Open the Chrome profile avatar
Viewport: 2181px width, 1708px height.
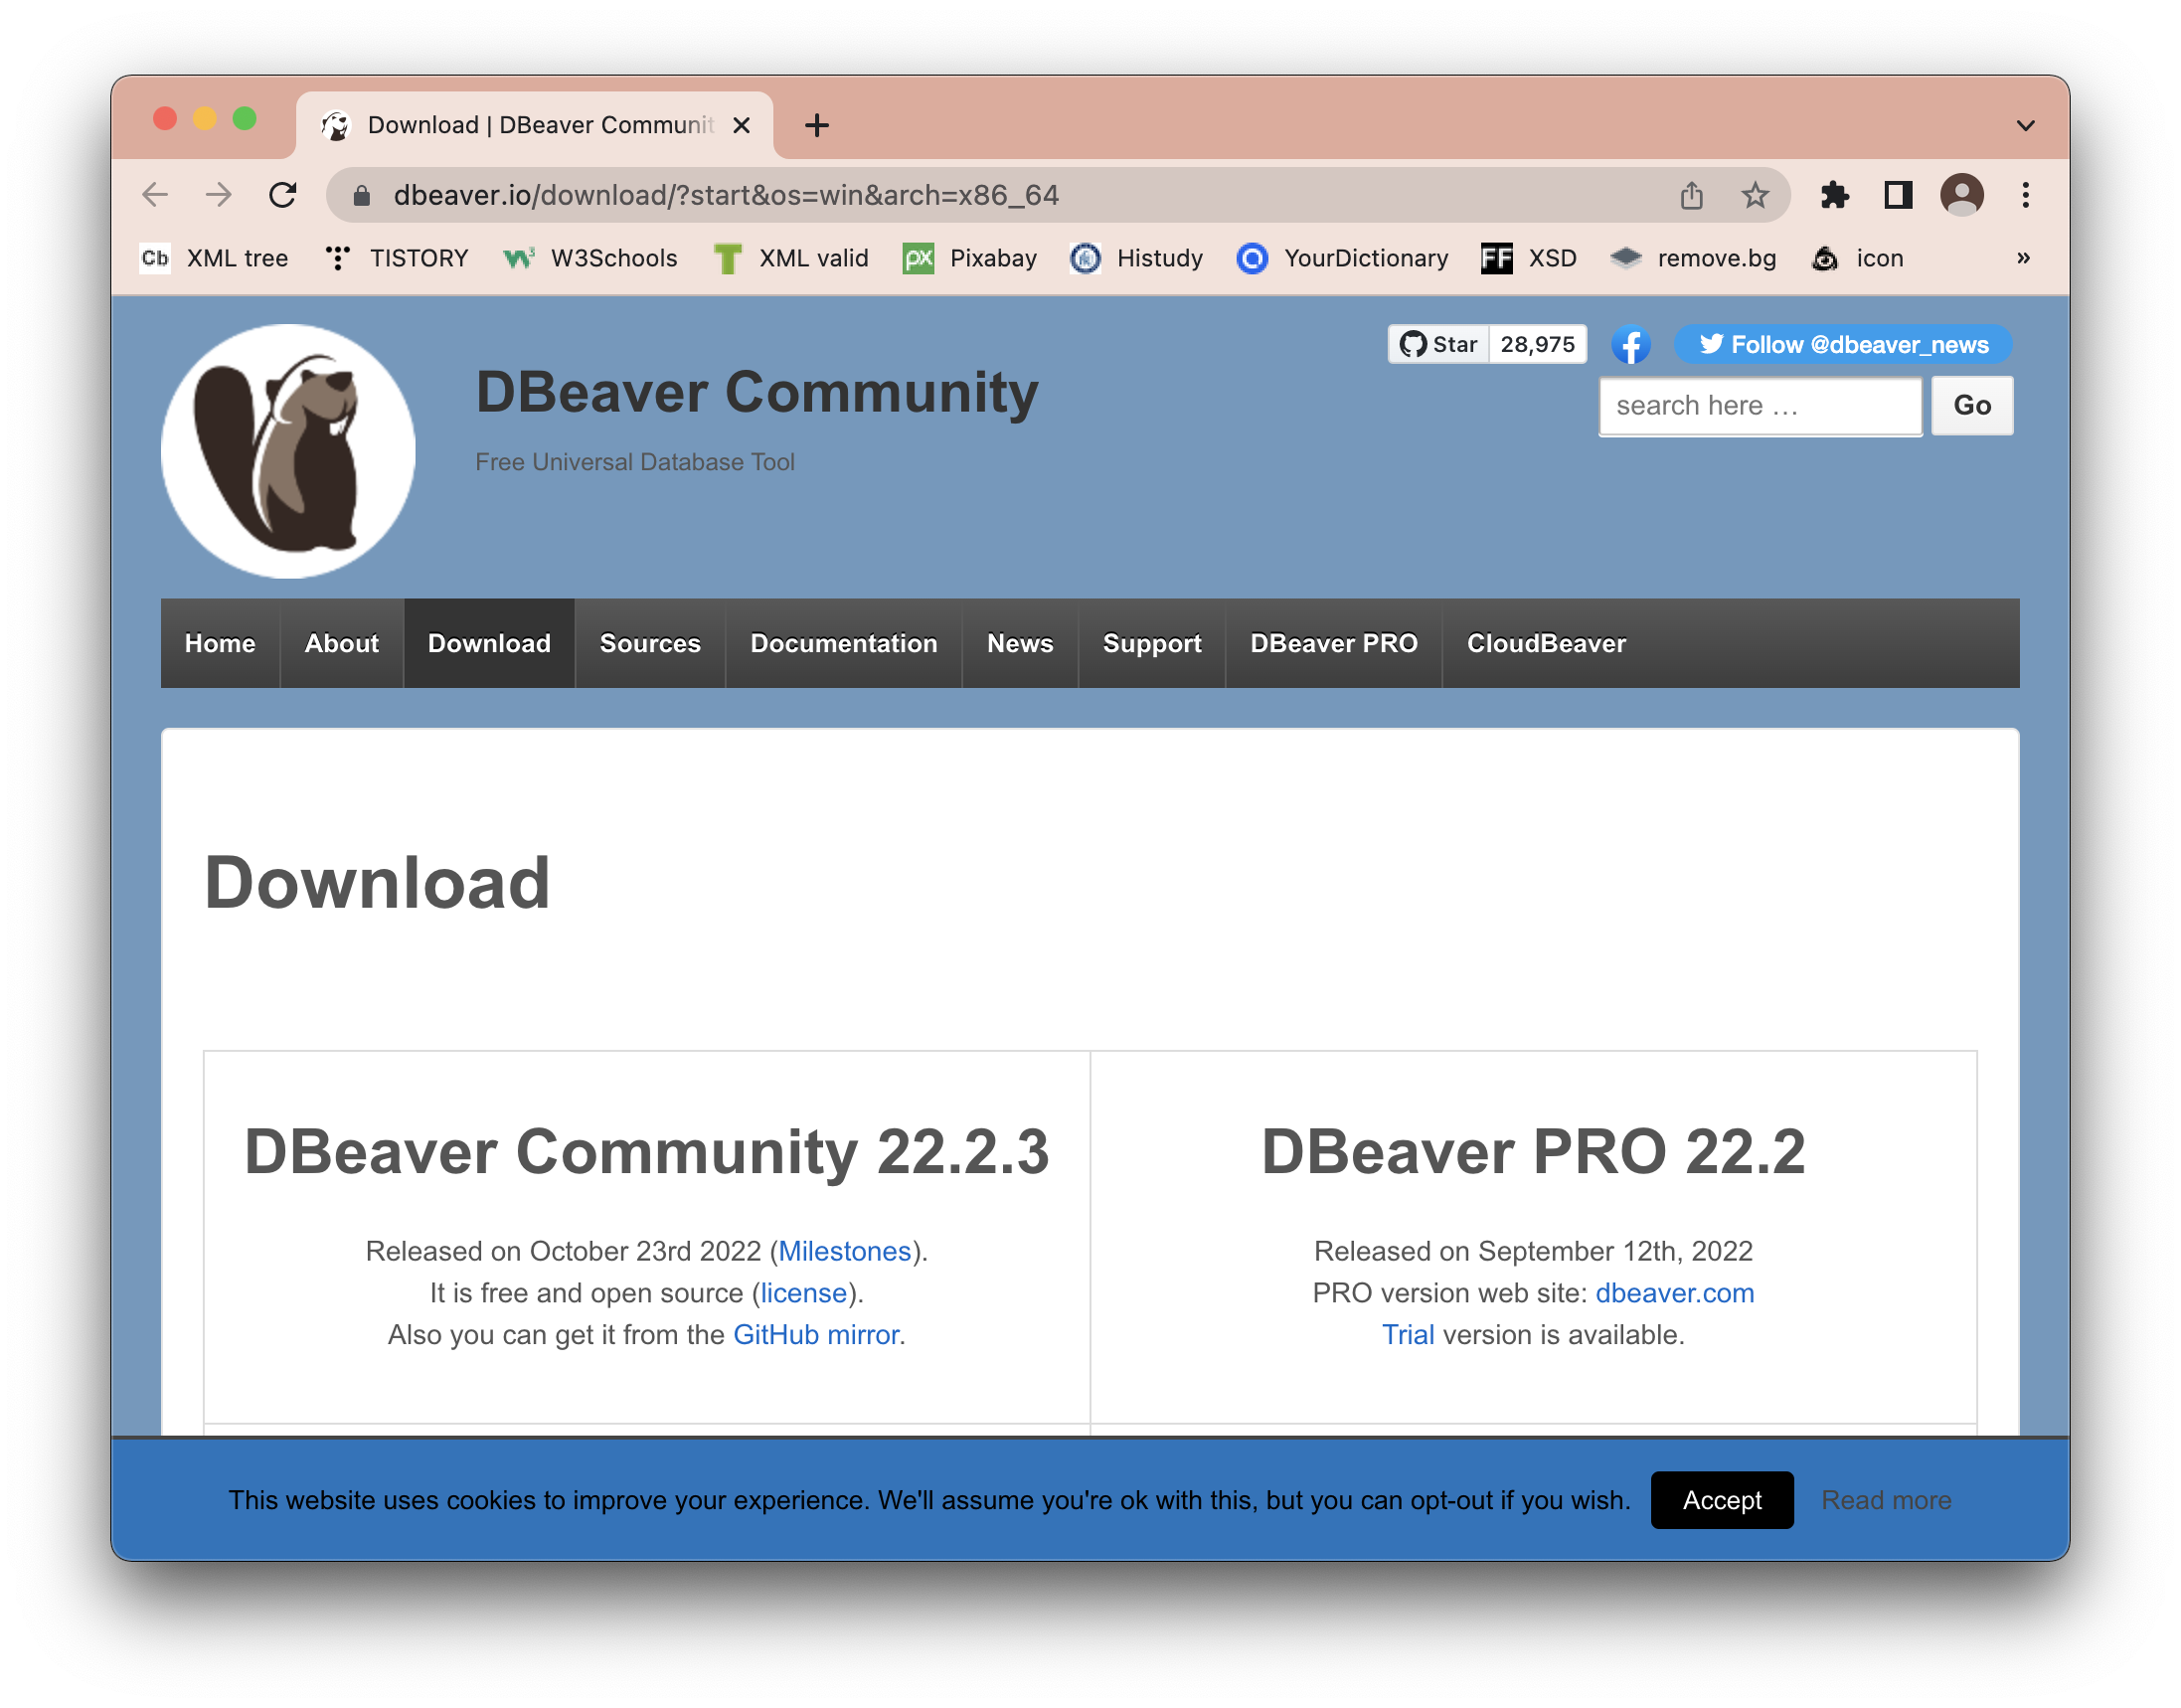1962,195
